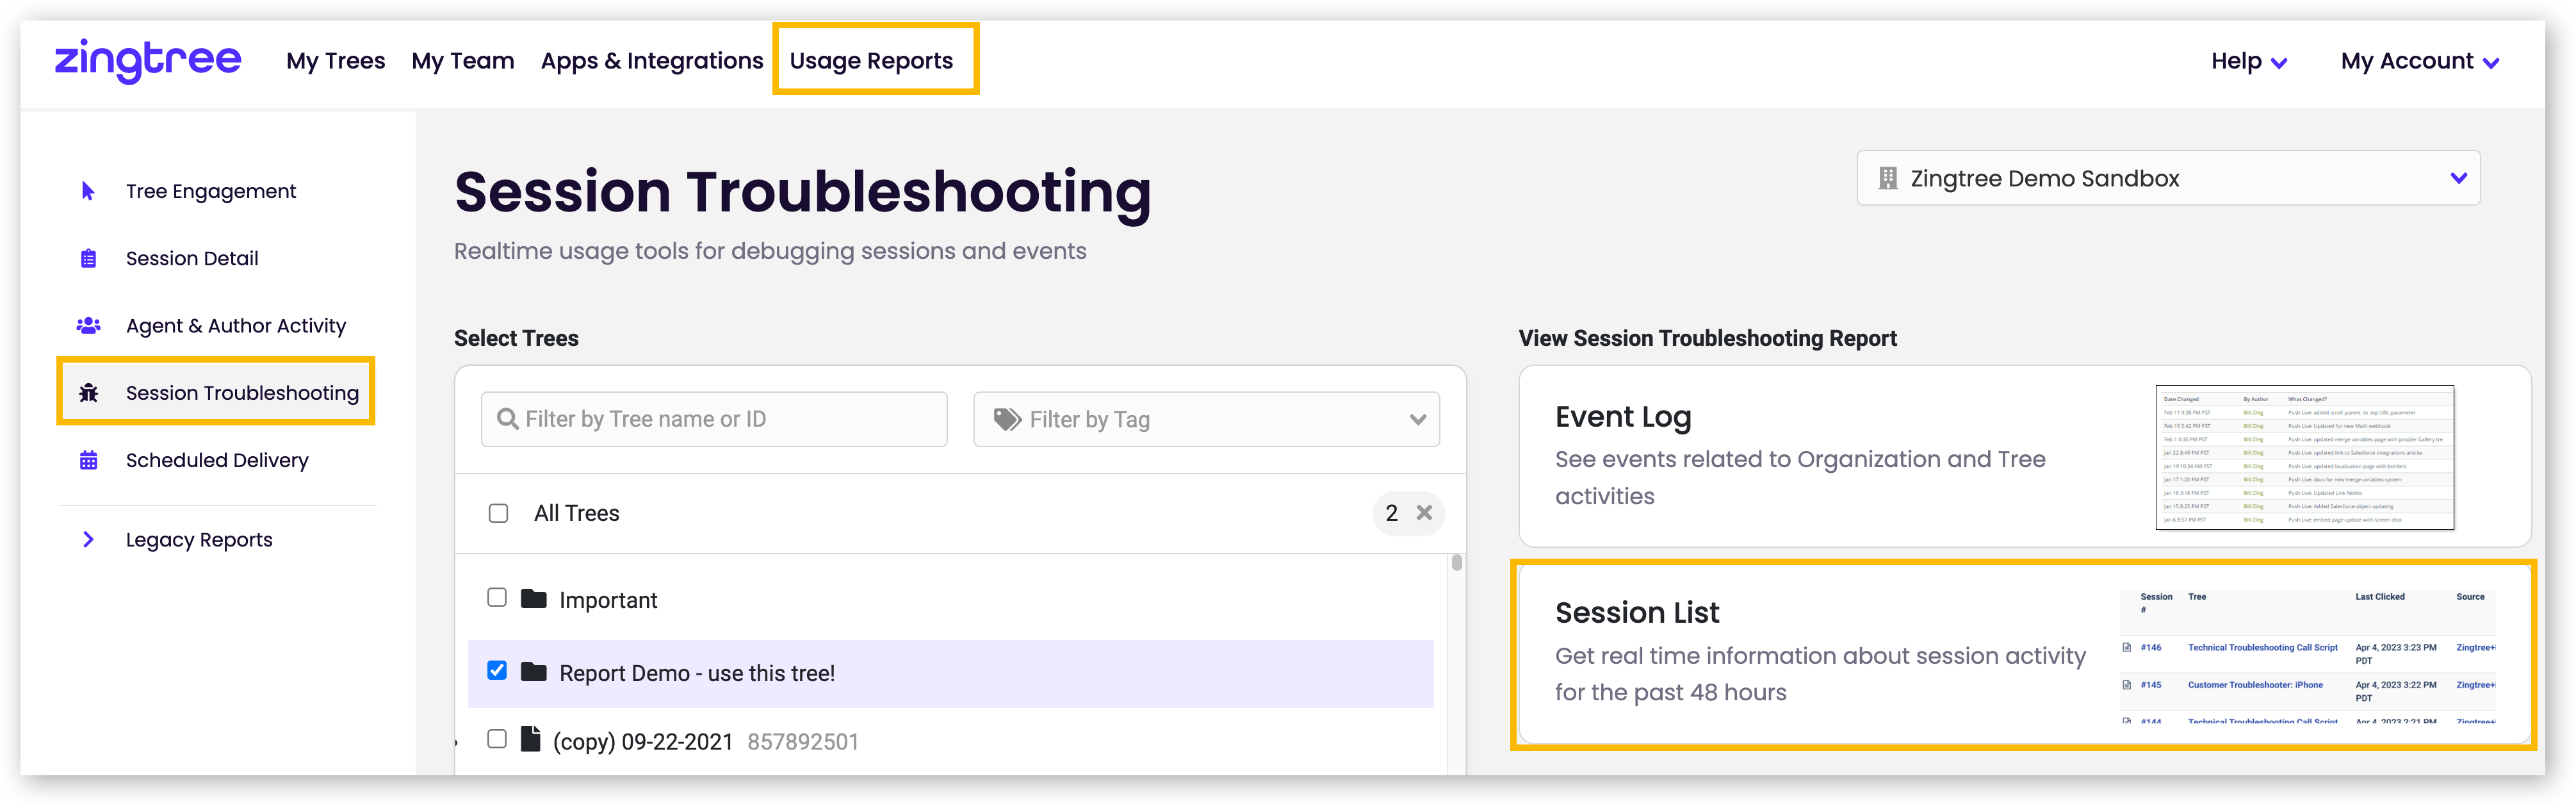Open the My Account dropdown menu
Screen dimensions: 2576x806
(2420, 61)
